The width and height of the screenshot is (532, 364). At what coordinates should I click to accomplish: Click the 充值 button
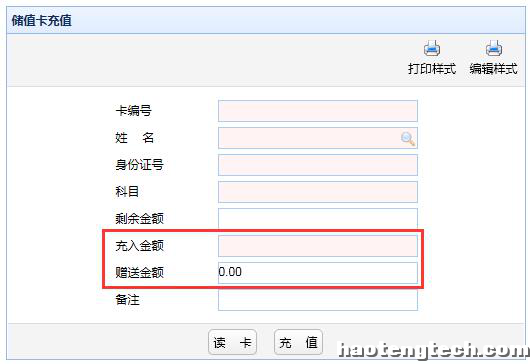[298, 342]
